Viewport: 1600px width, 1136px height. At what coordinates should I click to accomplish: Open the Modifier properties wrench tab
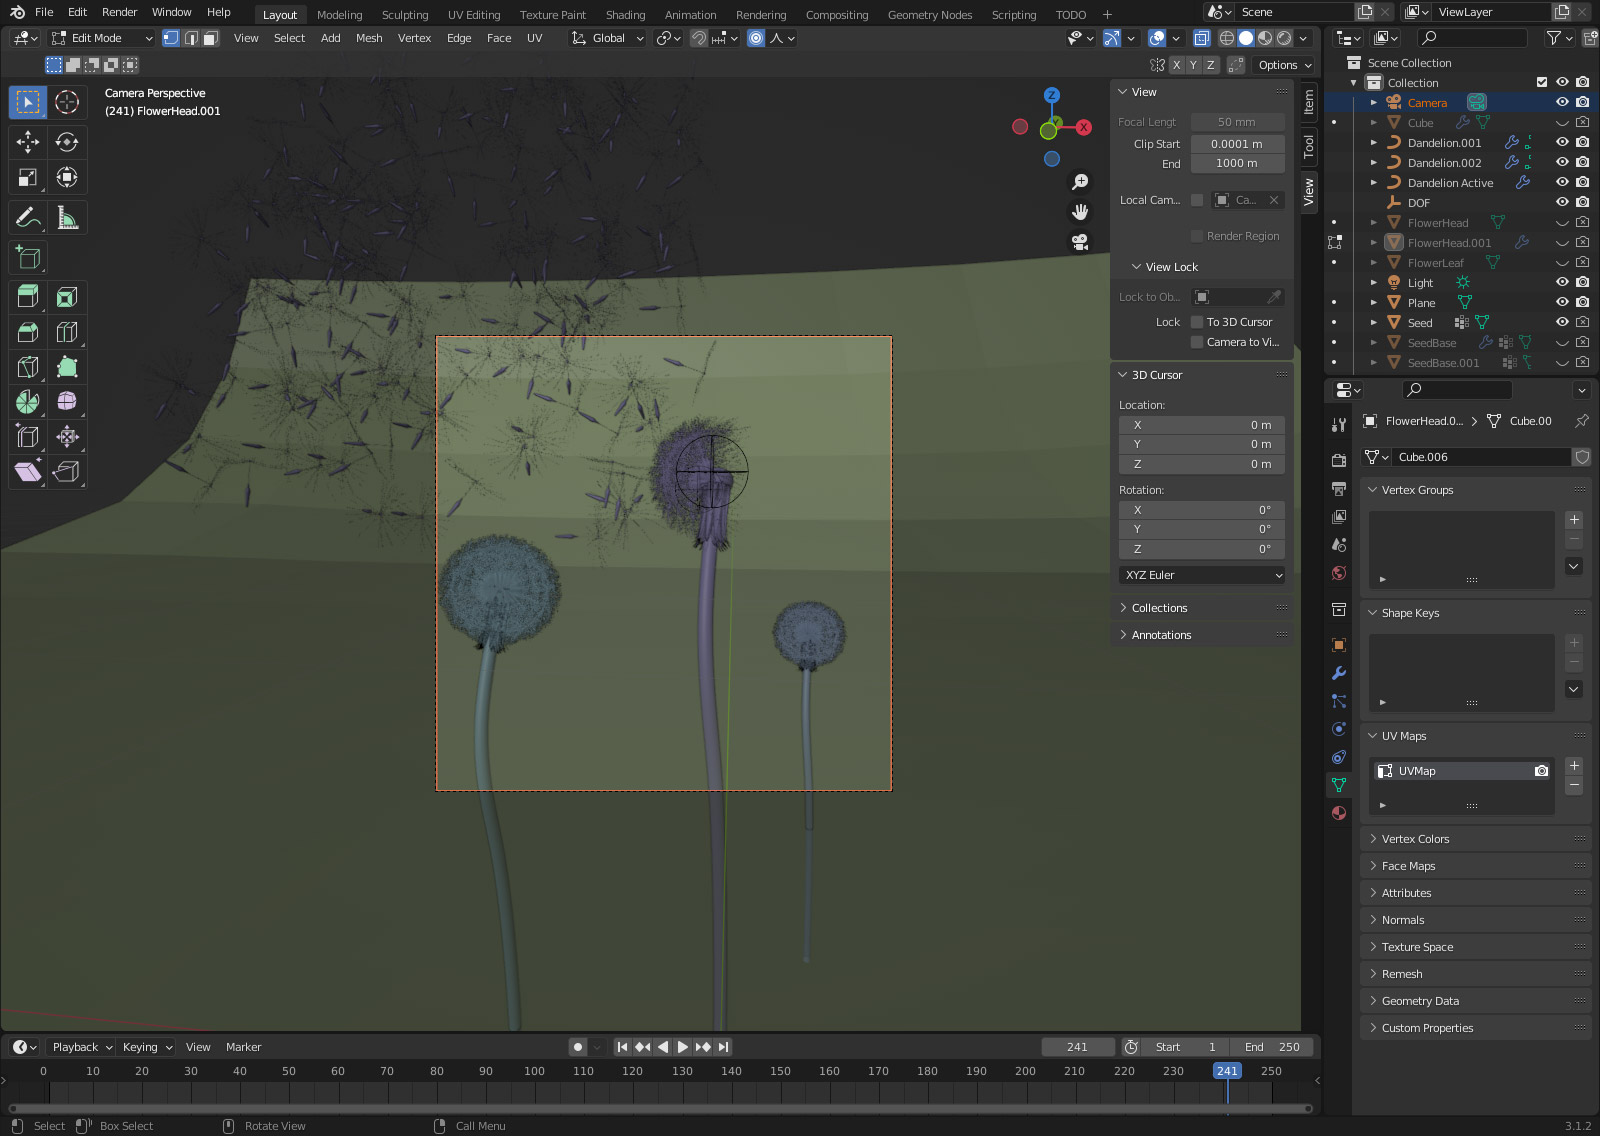(x=1339, y=673)
